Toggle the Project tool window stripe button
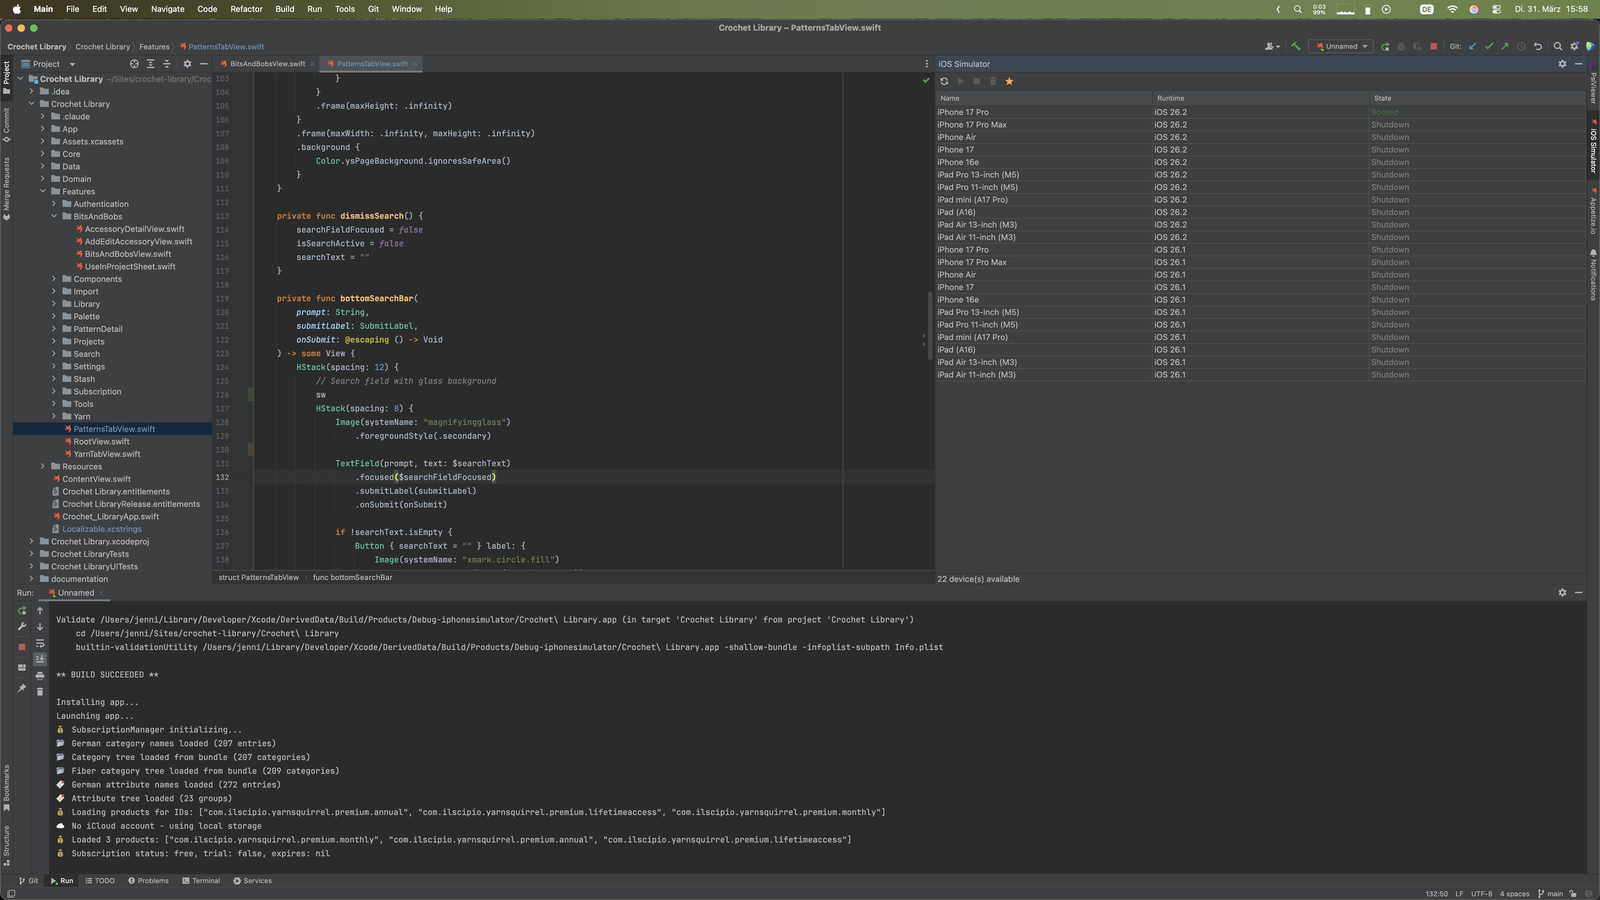 pyautogui.click(x=6, y=78)
